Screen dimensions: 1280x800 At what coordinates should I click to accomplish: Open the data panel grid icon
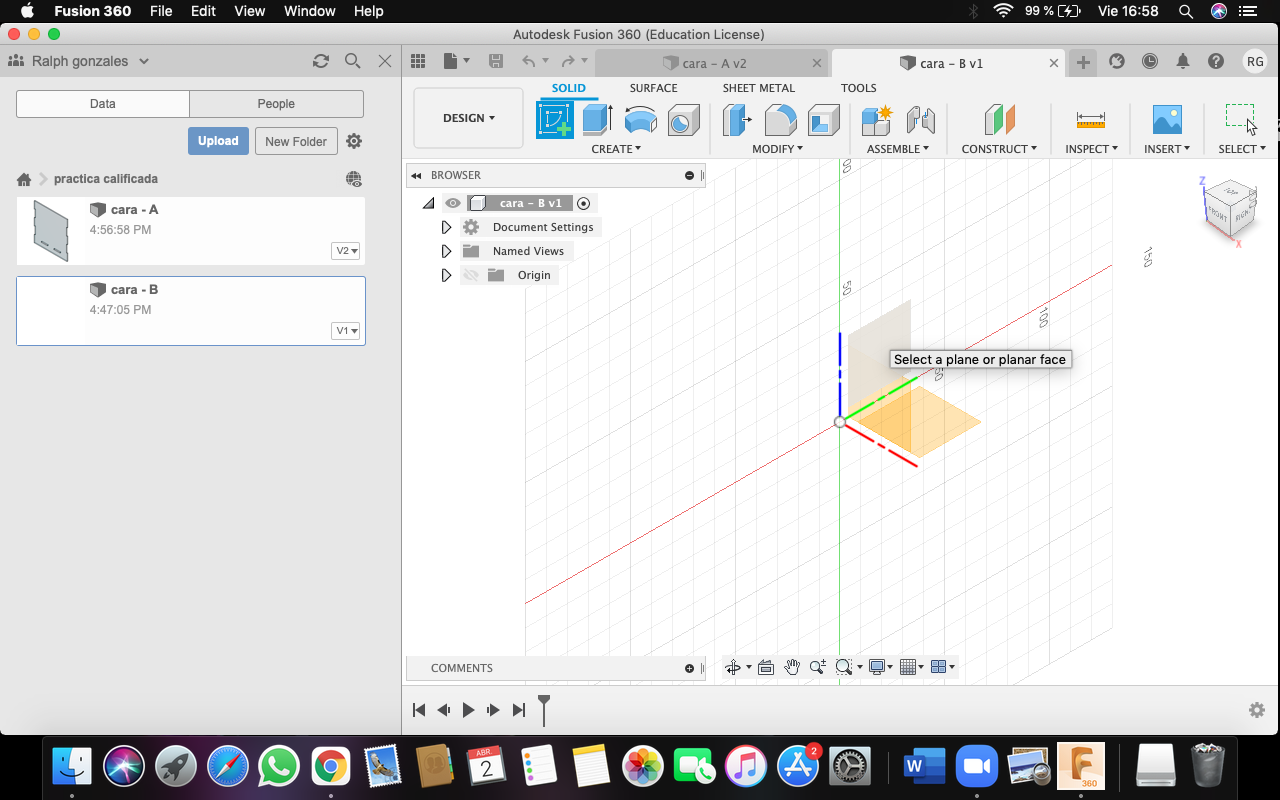[418, 61]
